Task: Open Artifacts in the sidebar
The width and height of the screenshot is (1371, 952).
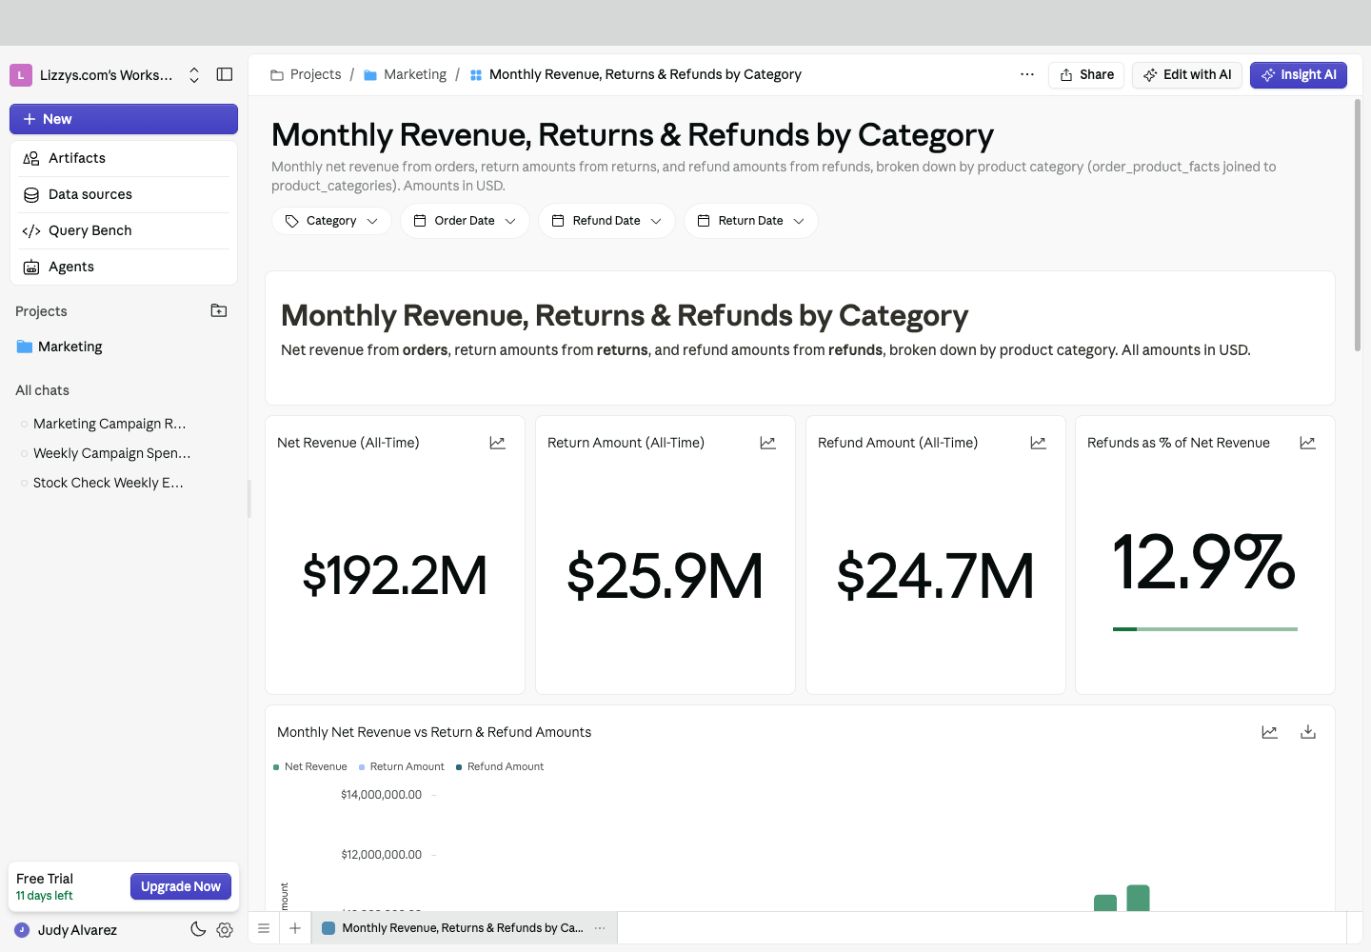Action: 124,158
